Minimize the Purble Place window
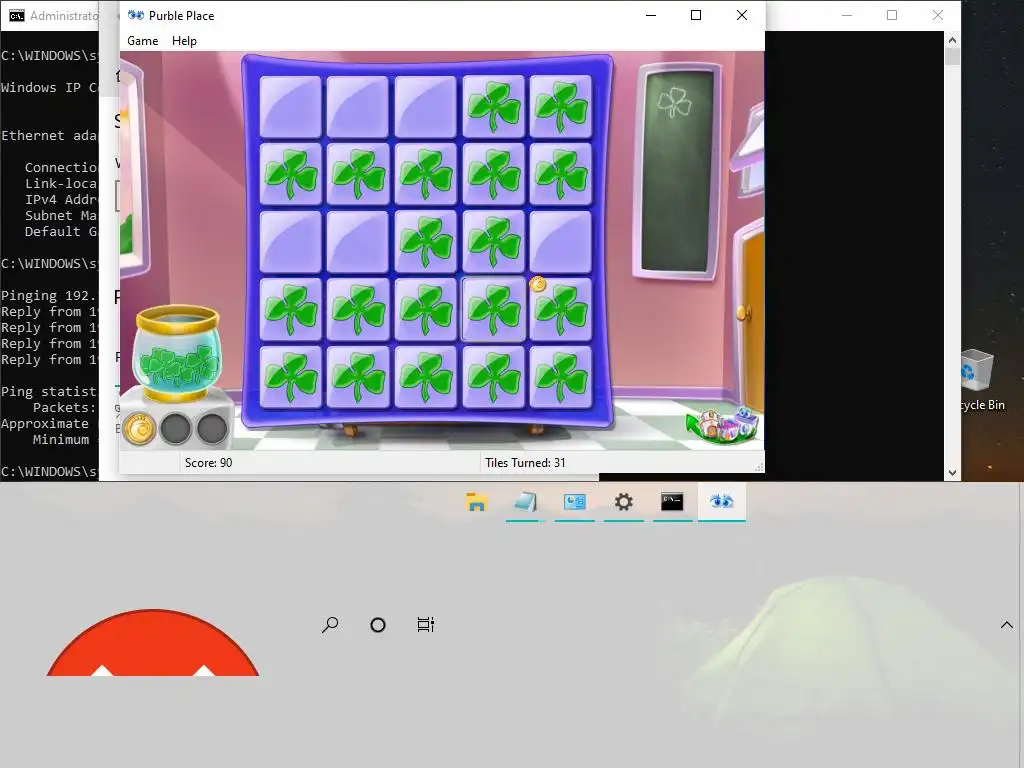This screenshot has height=768, width=1024. click(x=650, y=15)
